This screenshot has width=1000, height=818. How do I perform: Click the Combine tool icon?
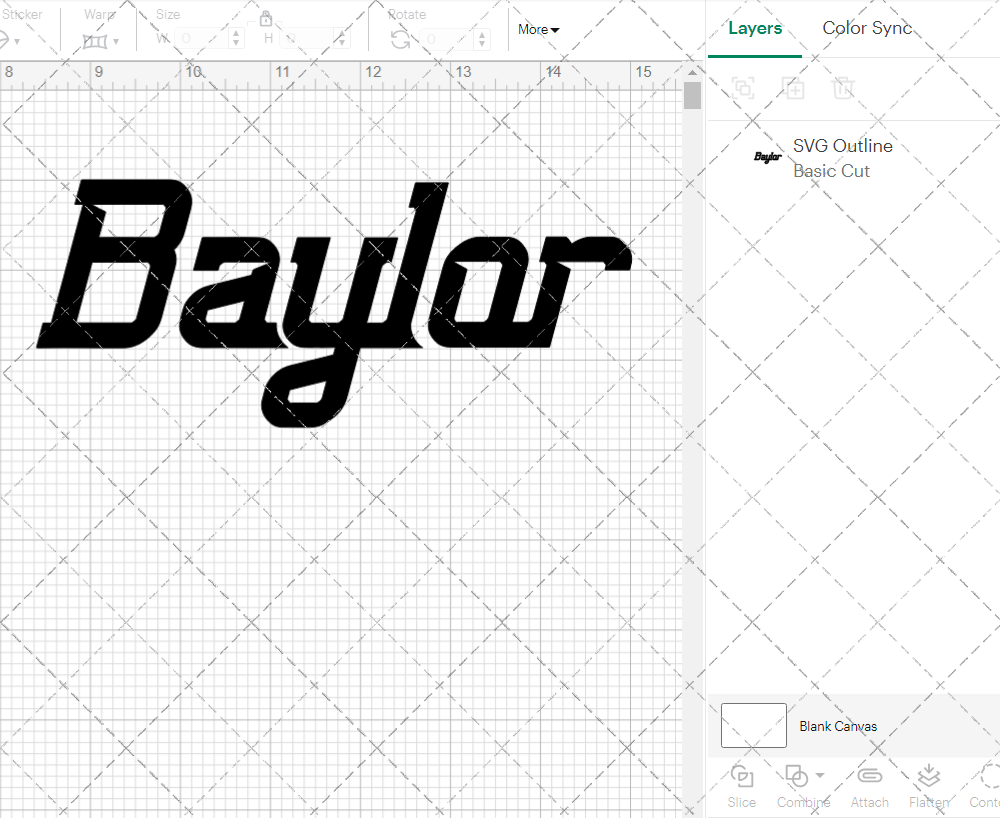coord(795,776)
